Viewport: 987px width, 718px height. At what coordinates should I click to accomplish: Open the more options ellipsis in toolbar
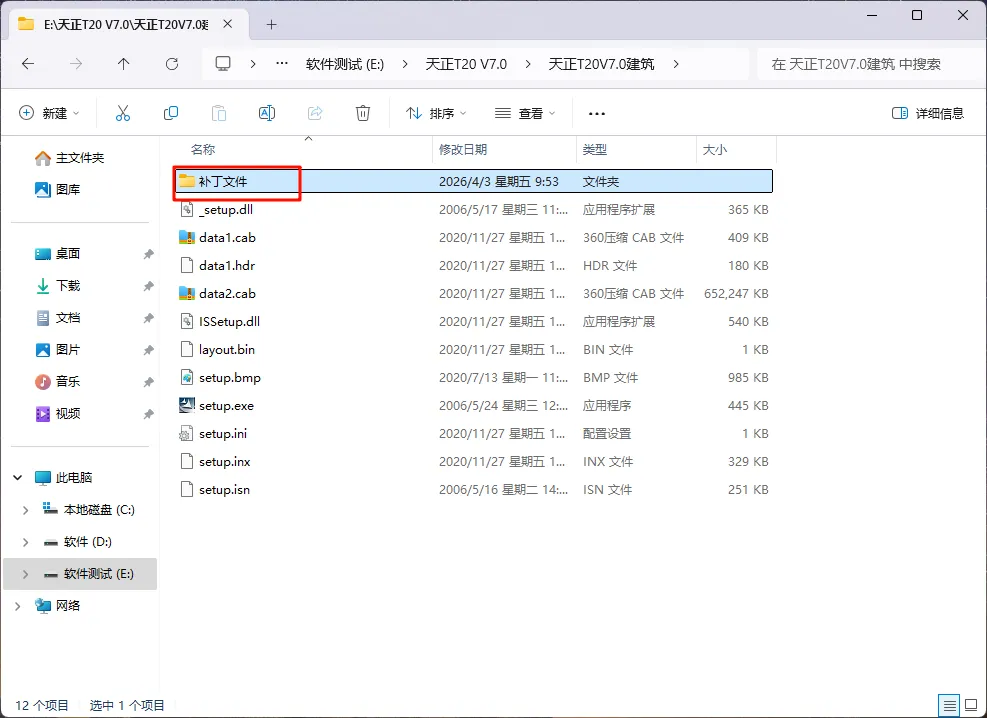pyautogui.click(x=596, y=114)
